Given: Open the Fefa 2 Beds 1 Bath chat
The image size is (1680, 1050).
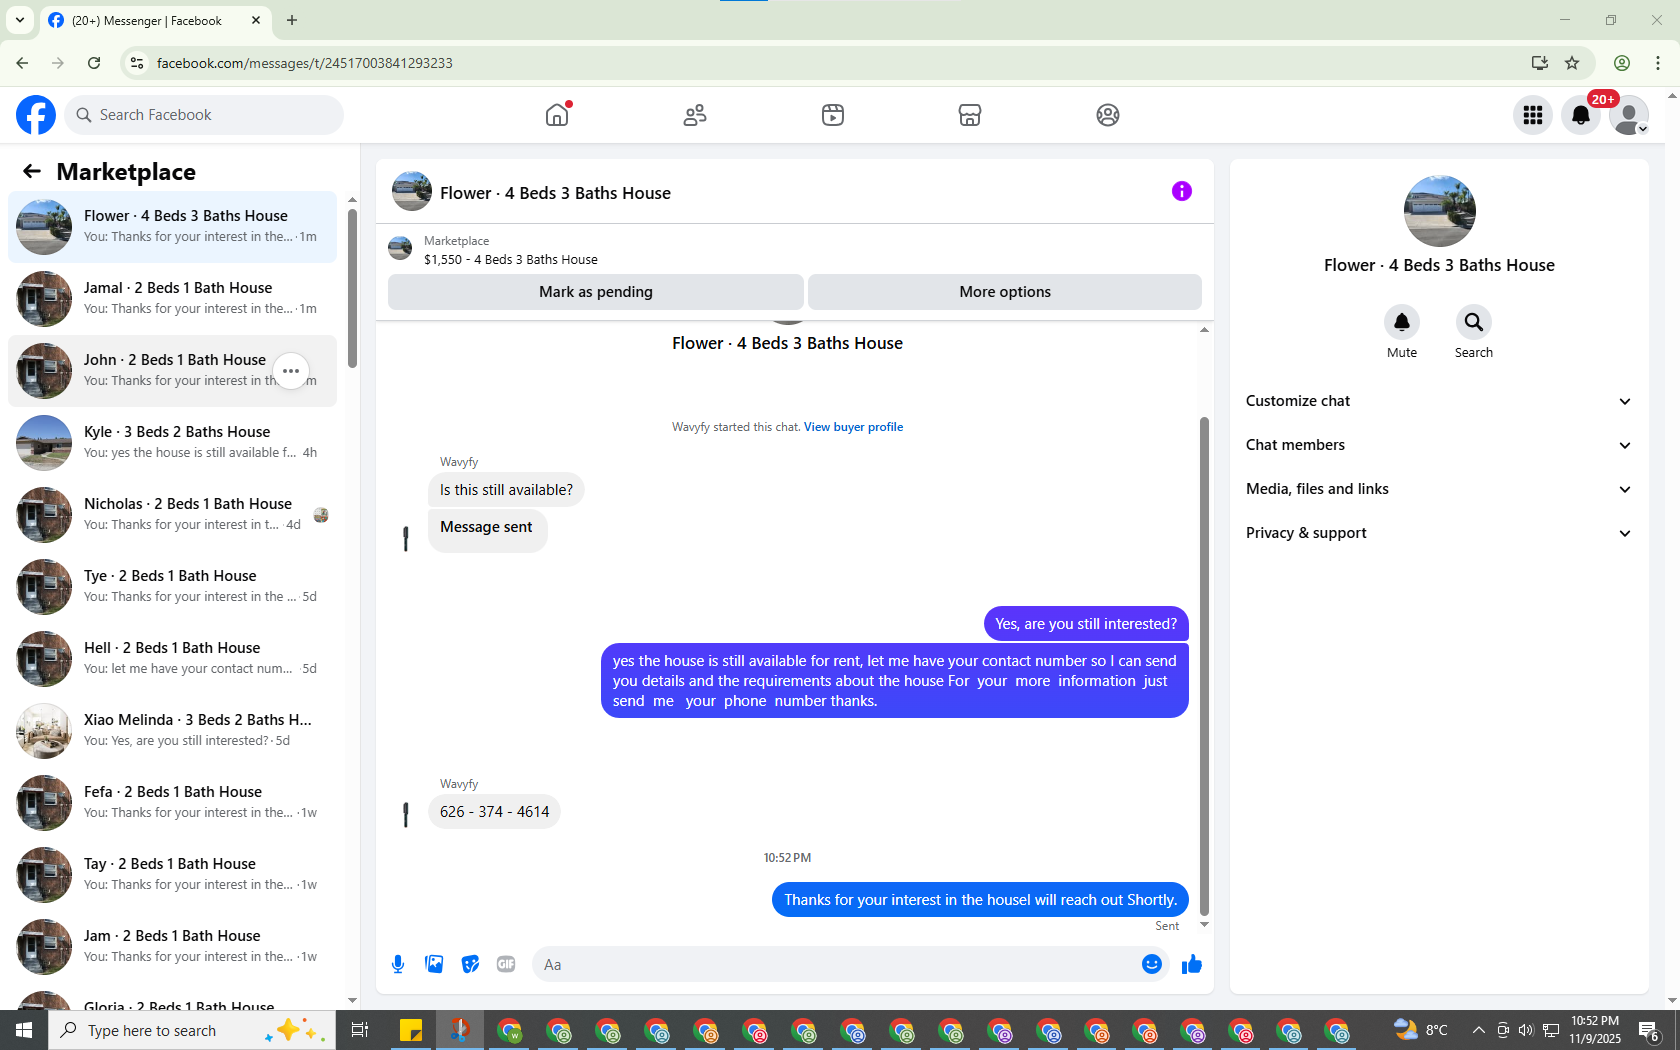Looking at the screenshot, I should pos(172,803).
